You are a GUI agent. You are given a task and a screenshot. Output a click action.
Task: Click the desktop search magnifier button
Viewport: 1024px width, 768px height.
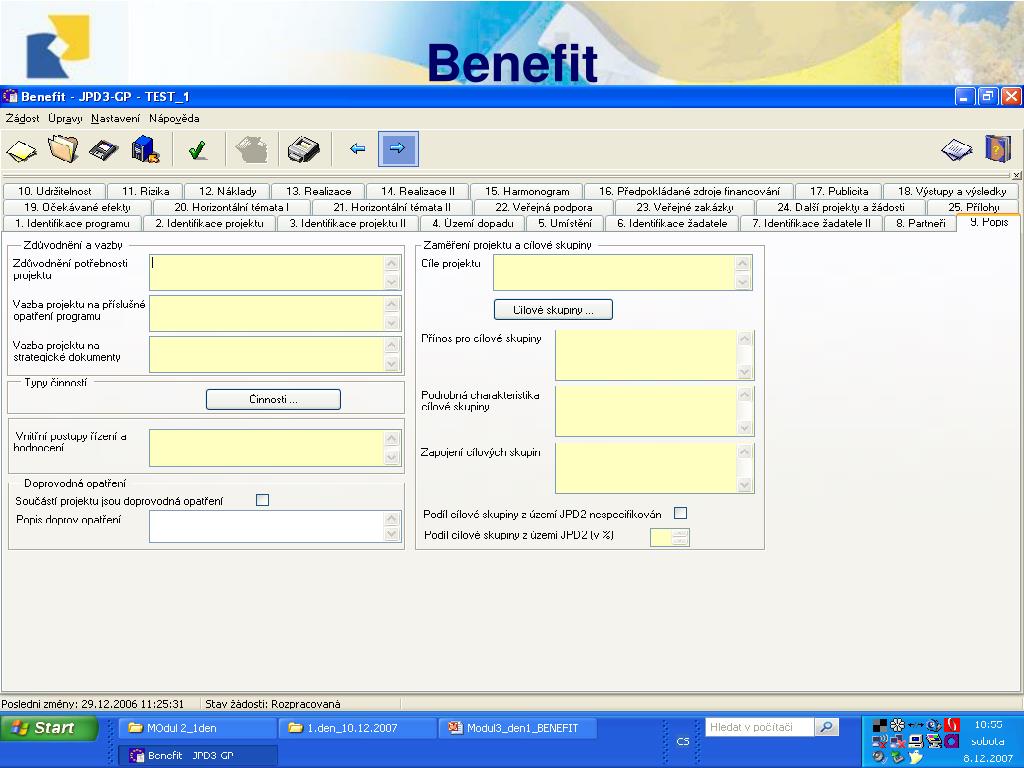[x=827, y=727]
